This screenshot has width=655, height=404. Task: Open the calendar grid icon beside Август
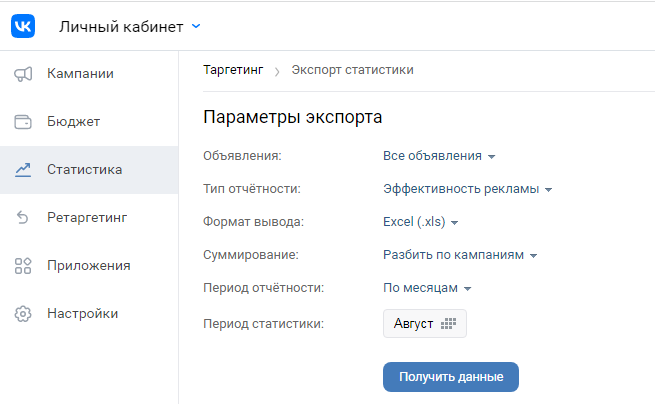point(448,323)
